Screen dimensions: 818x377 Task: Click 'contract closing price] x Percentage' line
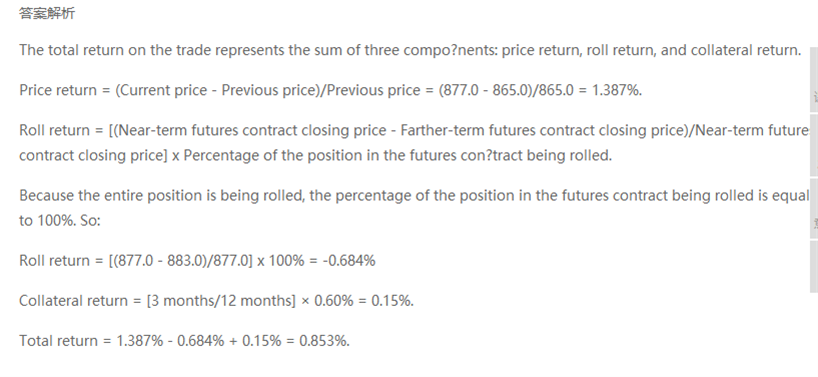coord(315,155)
